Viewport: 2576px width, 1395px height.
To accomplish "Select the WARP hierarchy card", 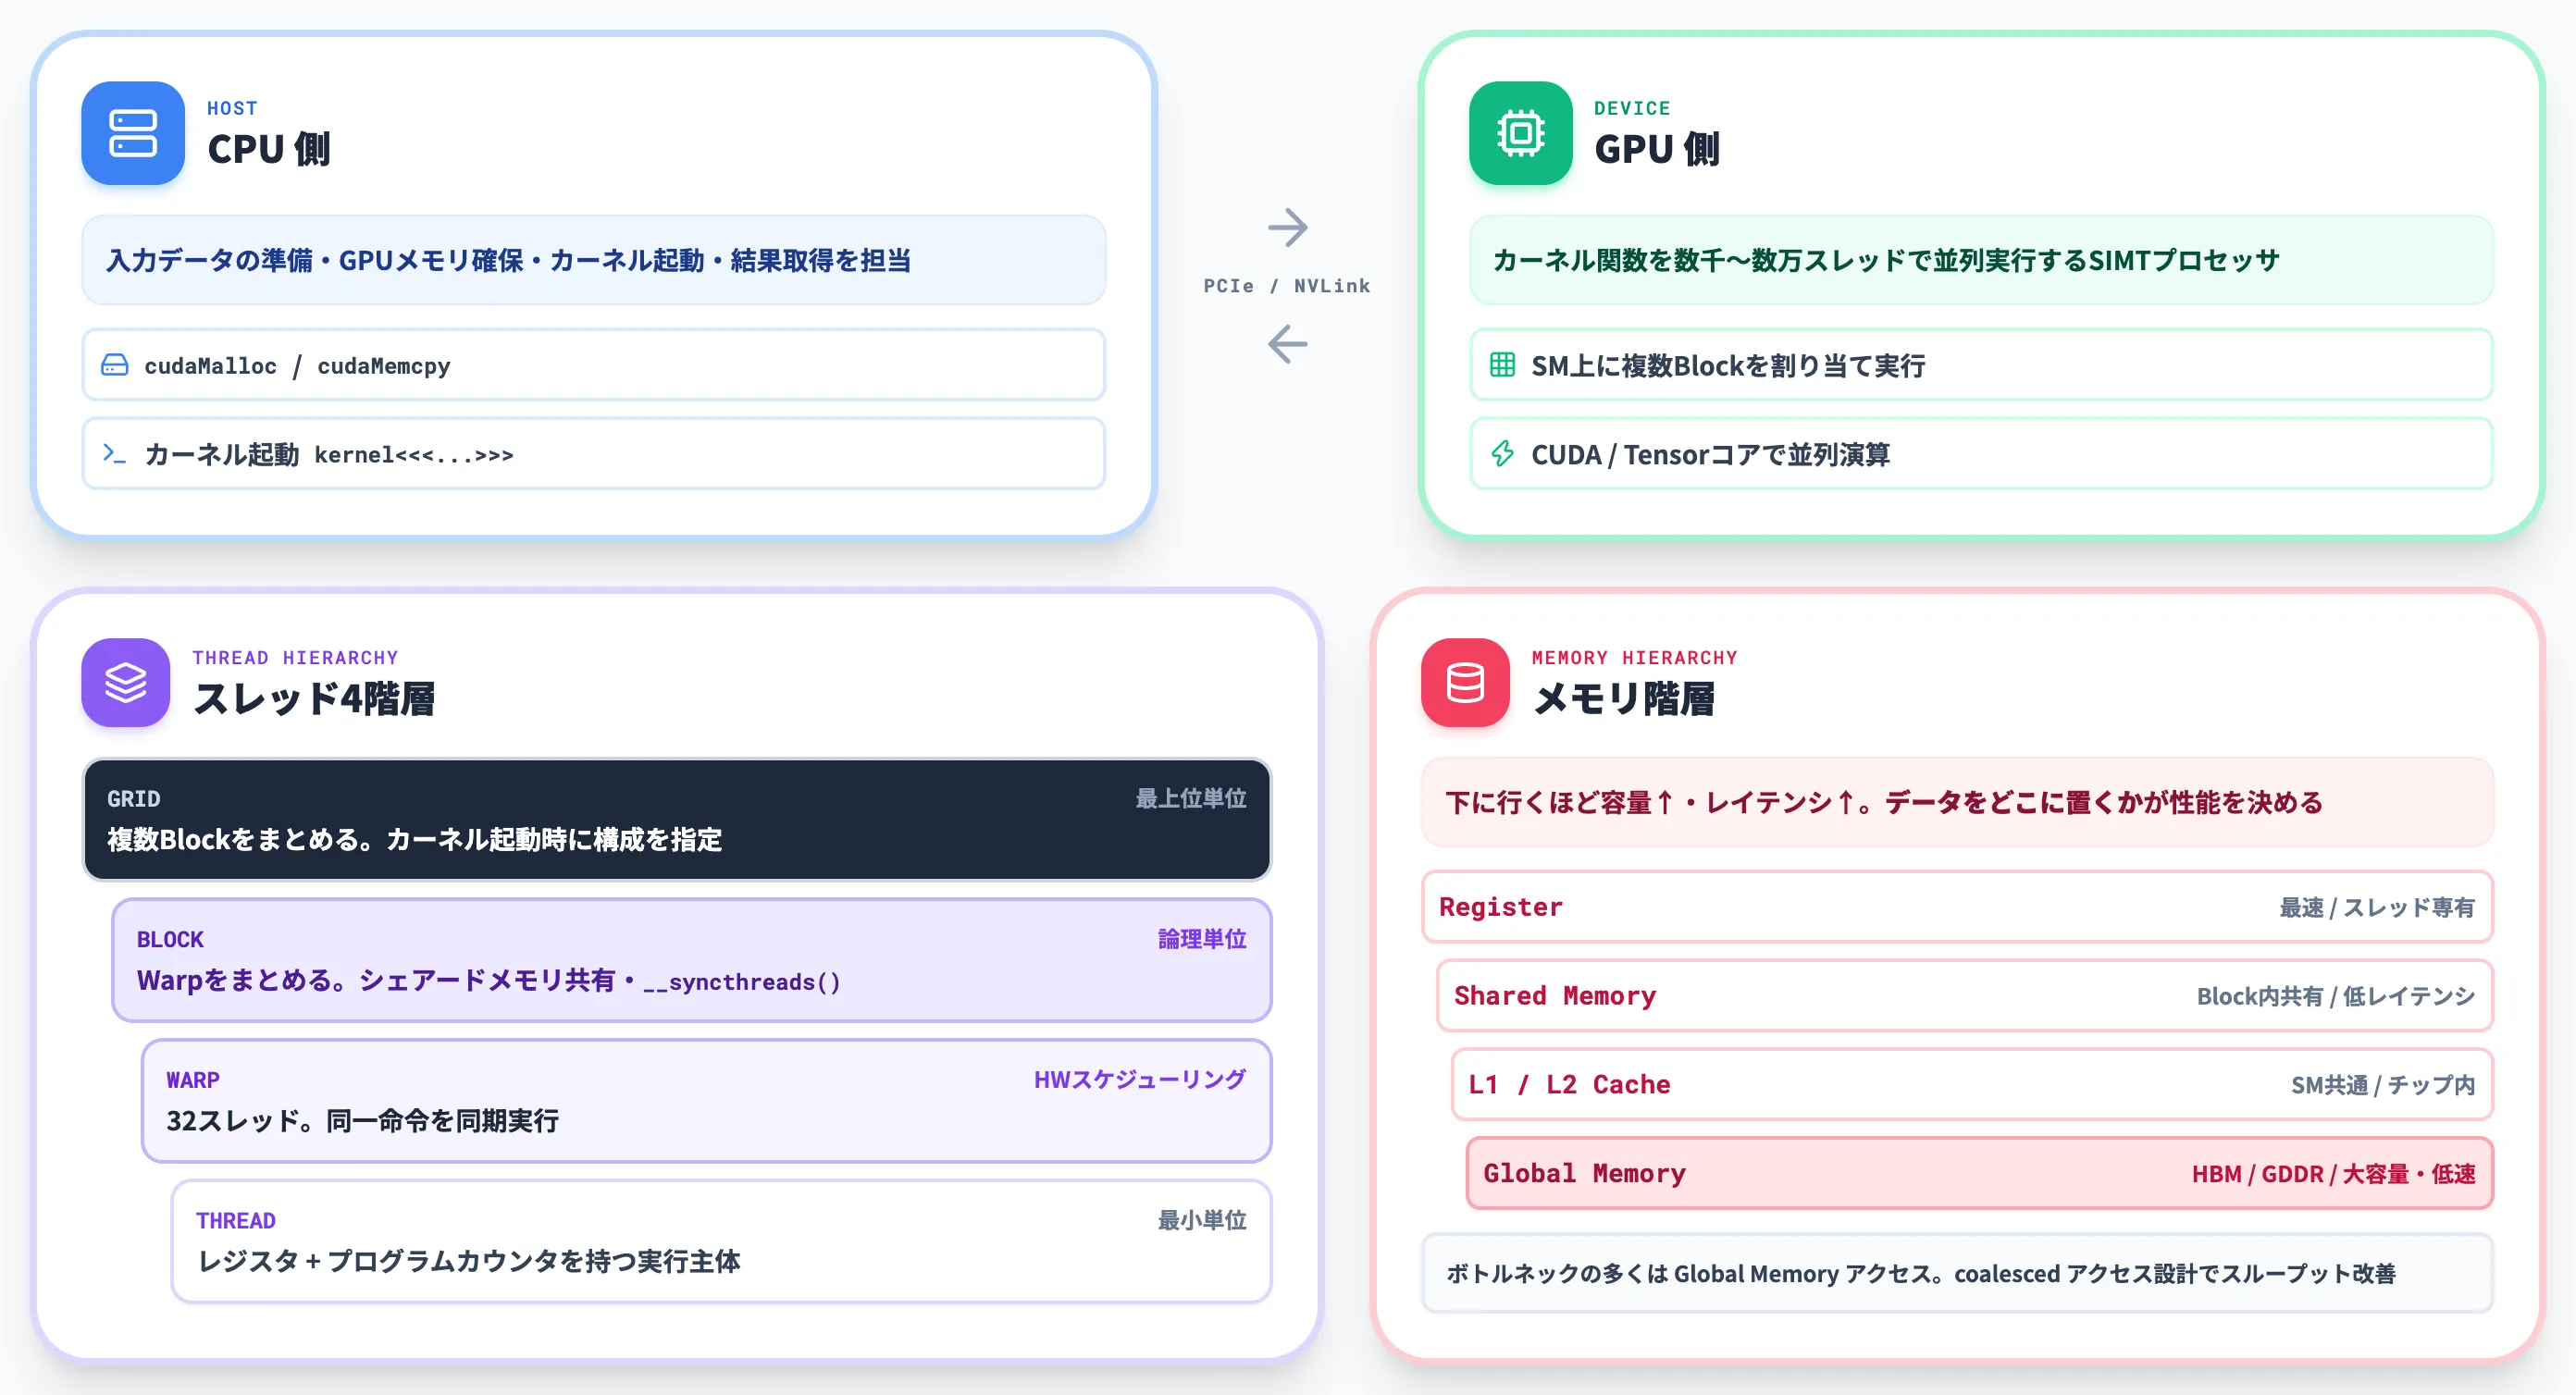I will click(x=706, y=1100).
